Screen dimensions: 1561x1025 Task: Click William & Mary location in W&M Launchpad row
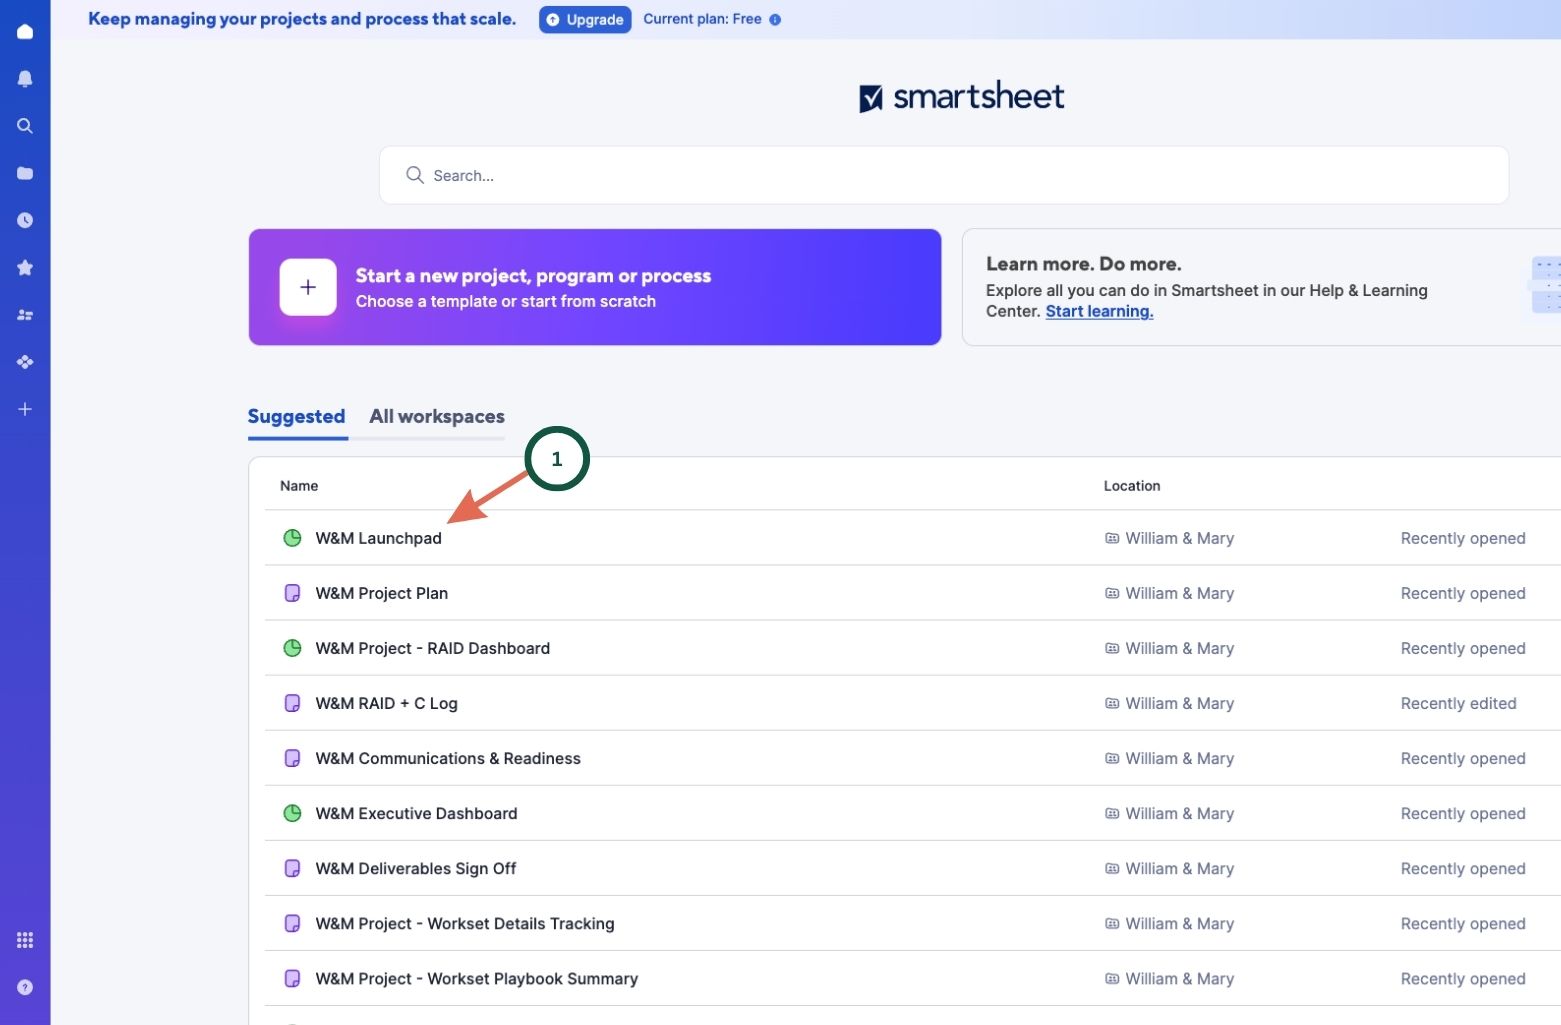[1169, 538]
